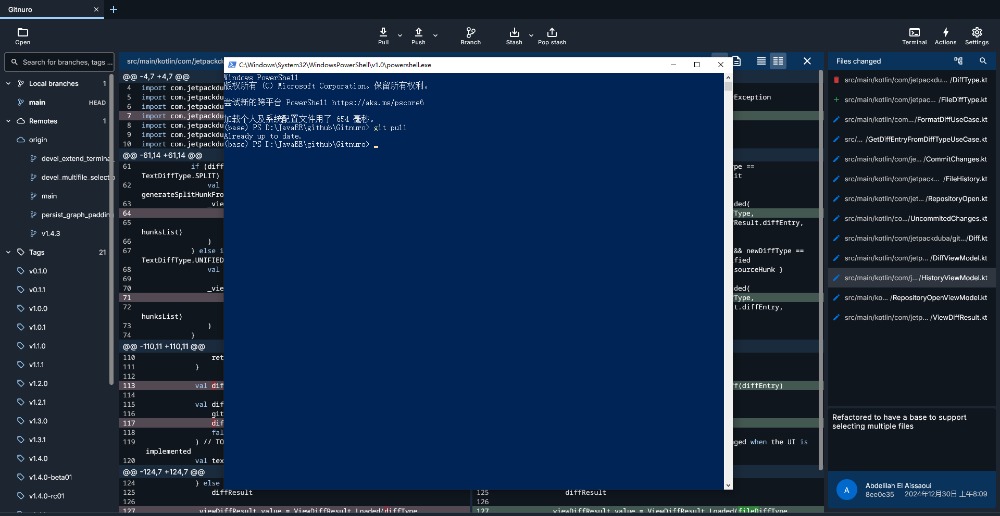Viewport: 1000px width, 516px height.
Task: Collapse the Tags section
Action: click(x=9, y=252)
